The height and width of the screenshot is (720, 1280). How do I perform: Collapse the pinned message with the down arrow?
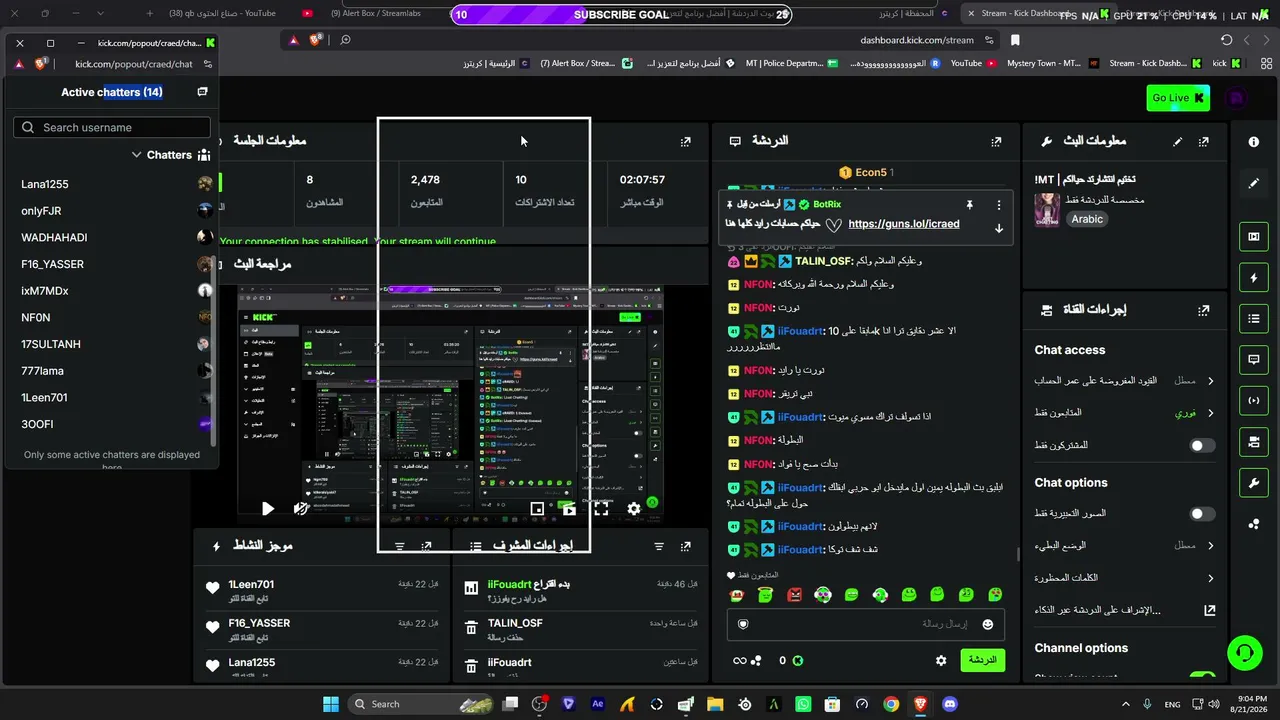(998, 228)
